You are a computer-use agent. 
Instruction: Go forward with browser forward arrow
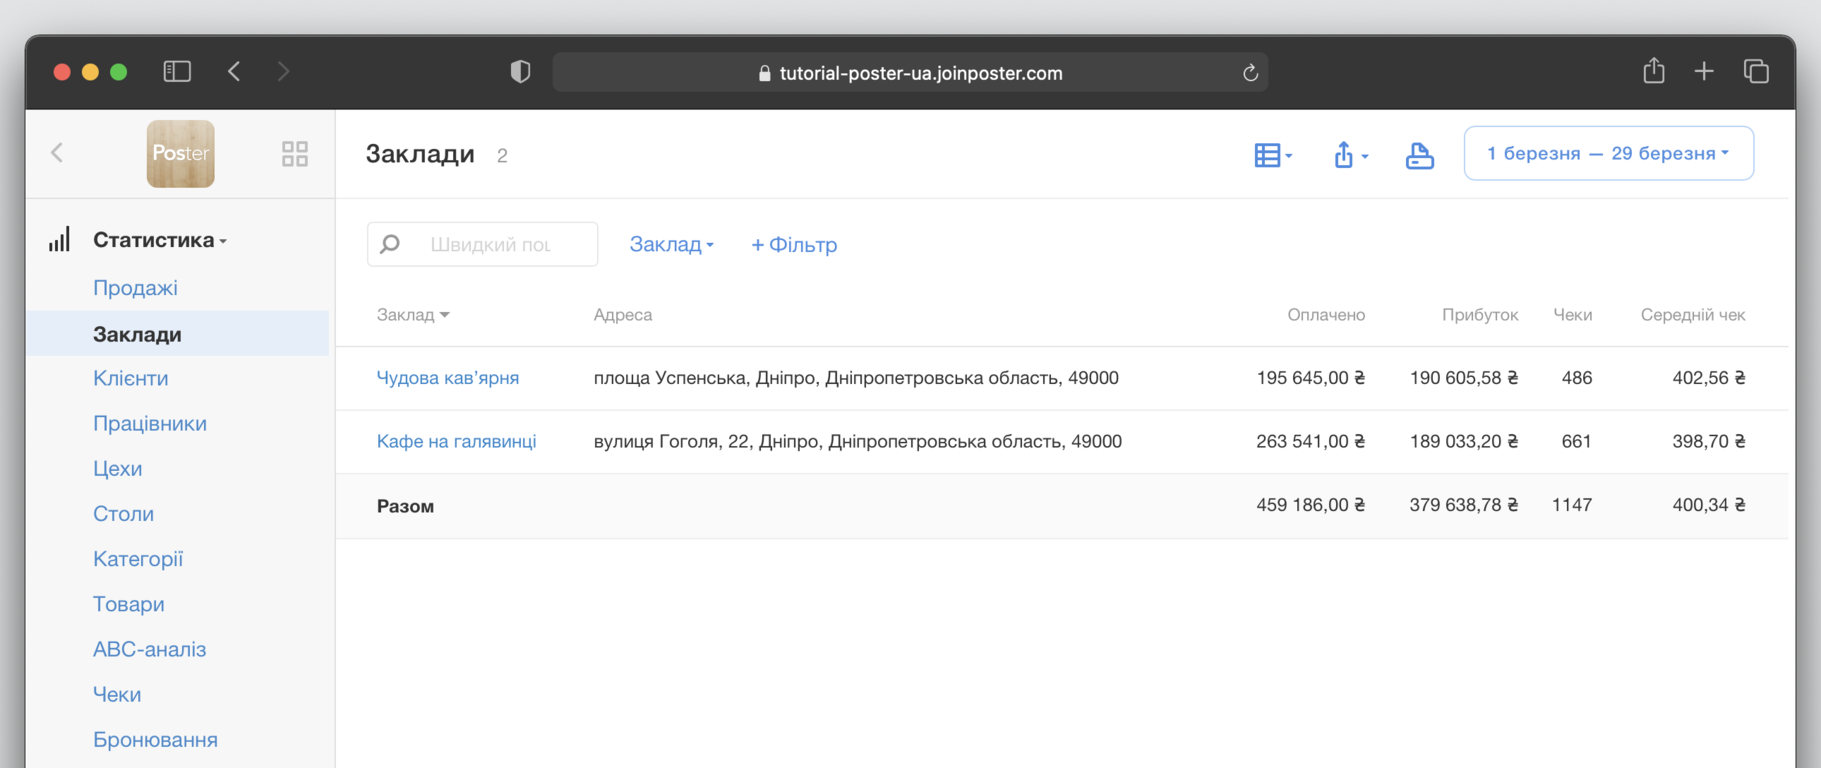[283, 71]
